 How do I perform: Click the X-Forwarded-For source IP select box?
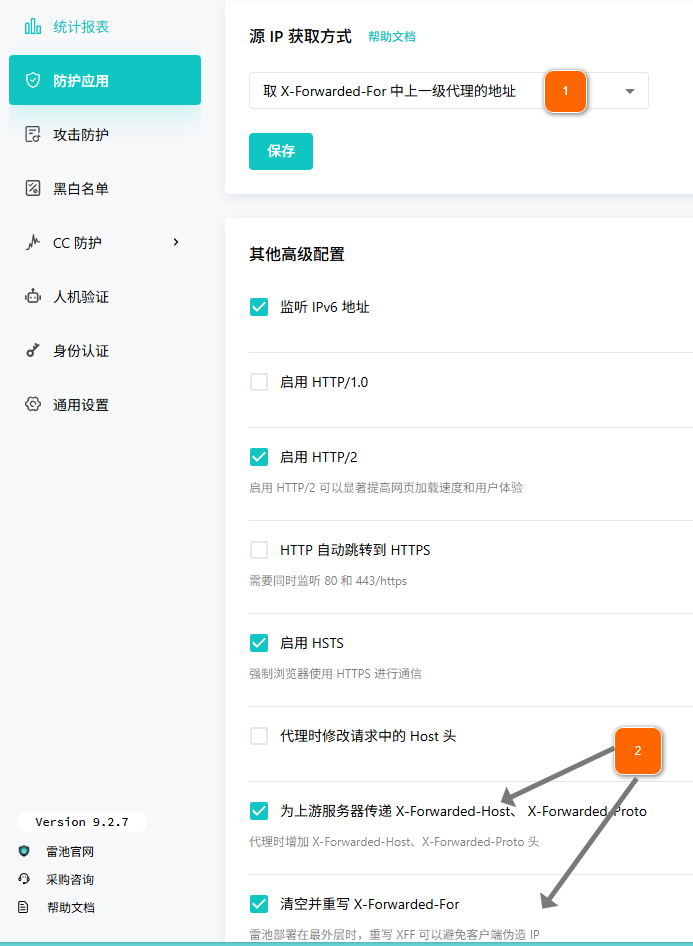point(449,90)
